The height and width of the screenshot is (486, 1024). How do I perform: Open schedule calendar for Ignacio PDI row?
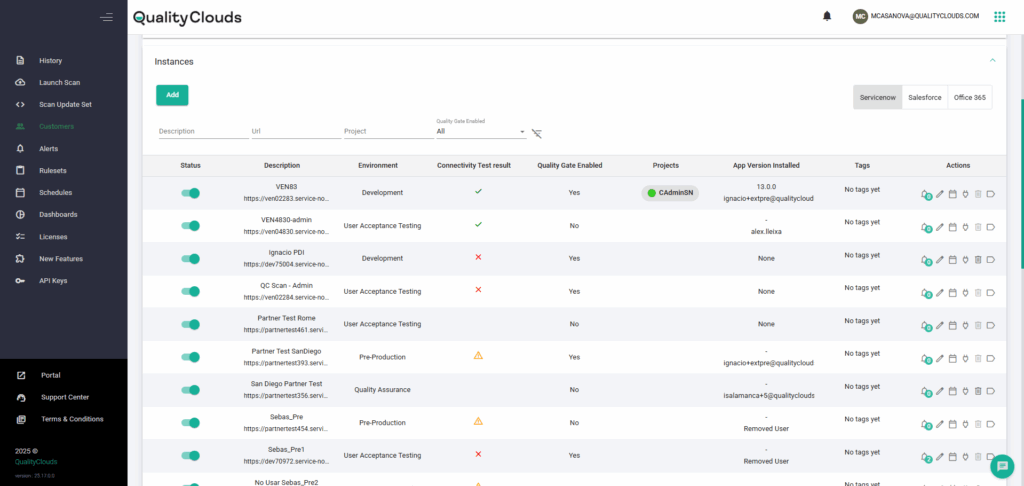[953, 260]
